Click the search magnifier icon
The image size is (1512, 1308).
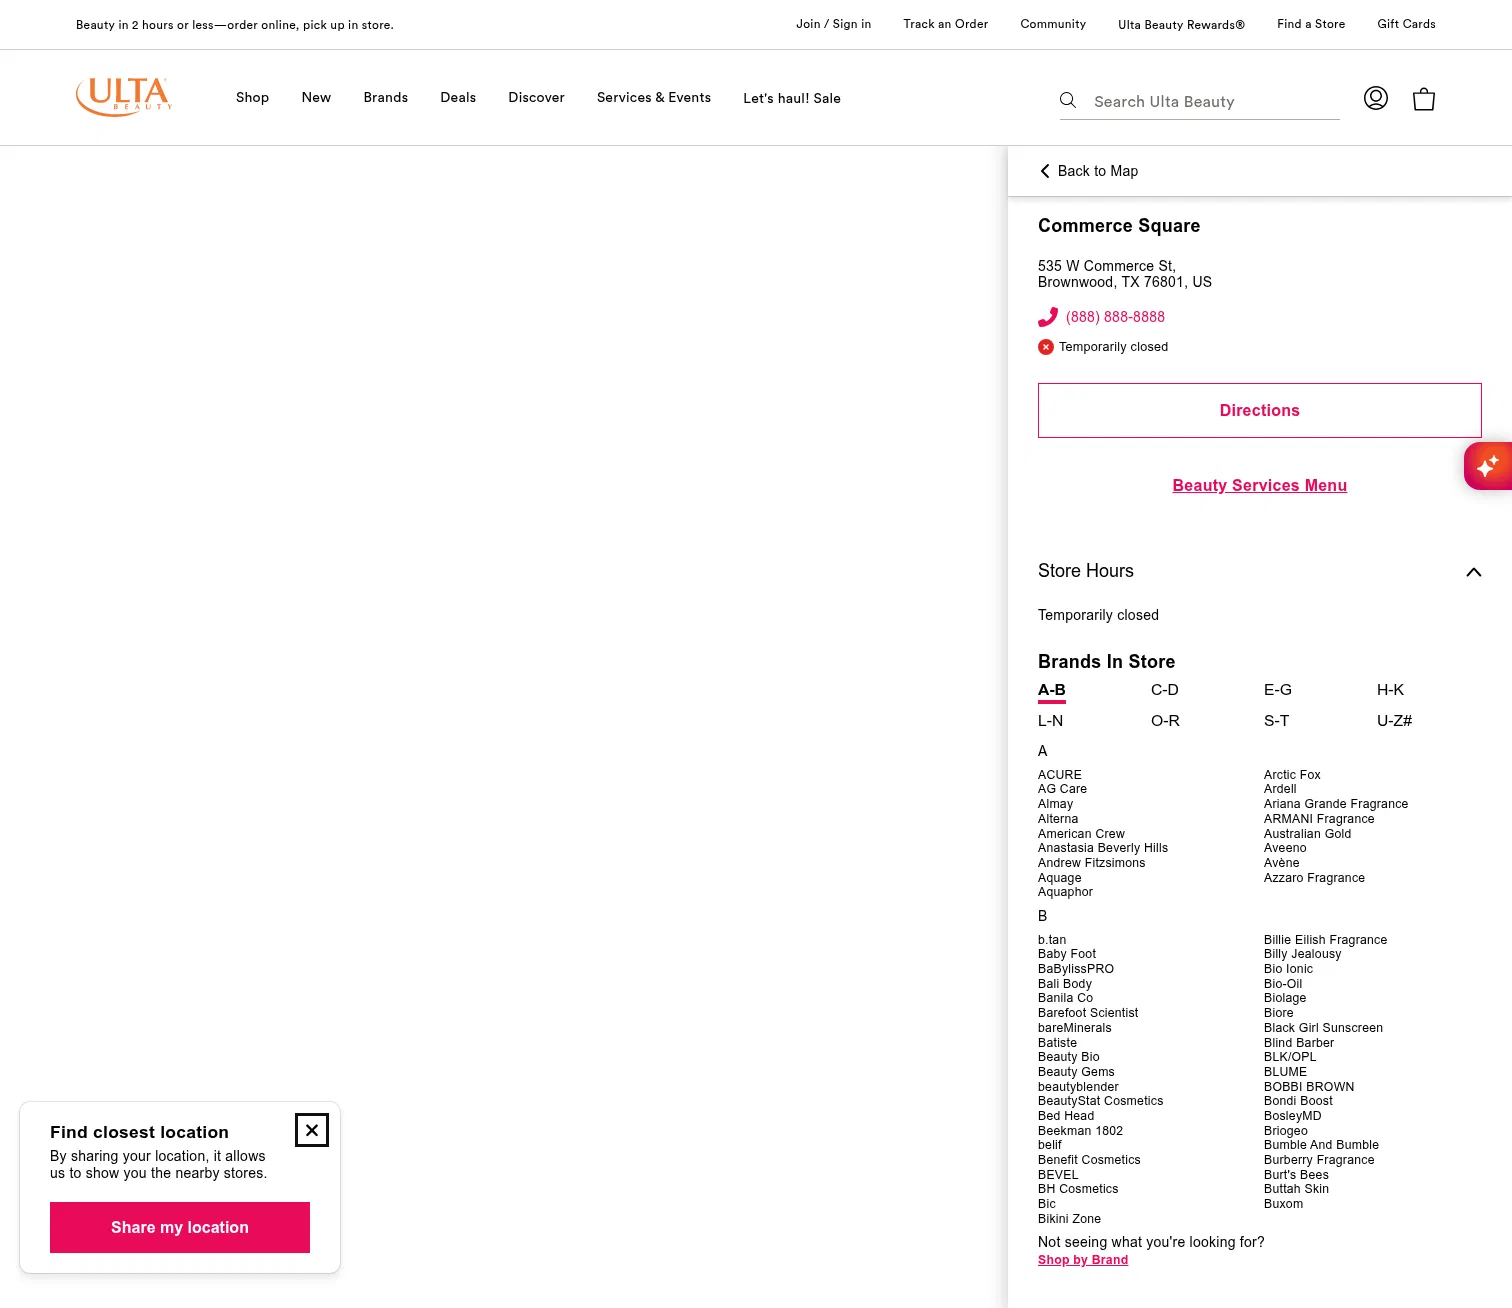[1068, 101]
